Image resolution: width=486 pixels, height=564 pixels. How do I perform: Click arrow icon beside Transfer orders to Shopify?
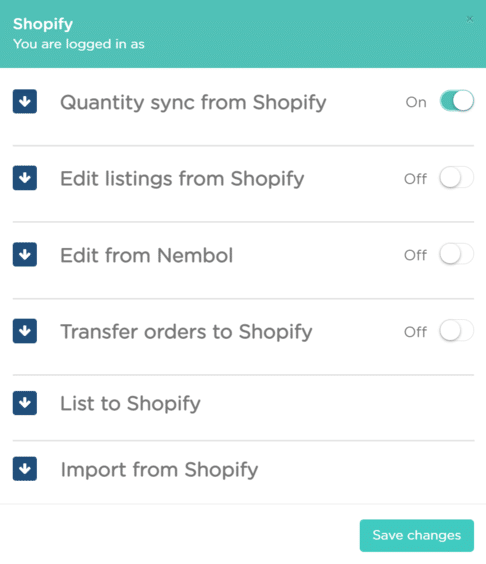click(x=25, y=331)
